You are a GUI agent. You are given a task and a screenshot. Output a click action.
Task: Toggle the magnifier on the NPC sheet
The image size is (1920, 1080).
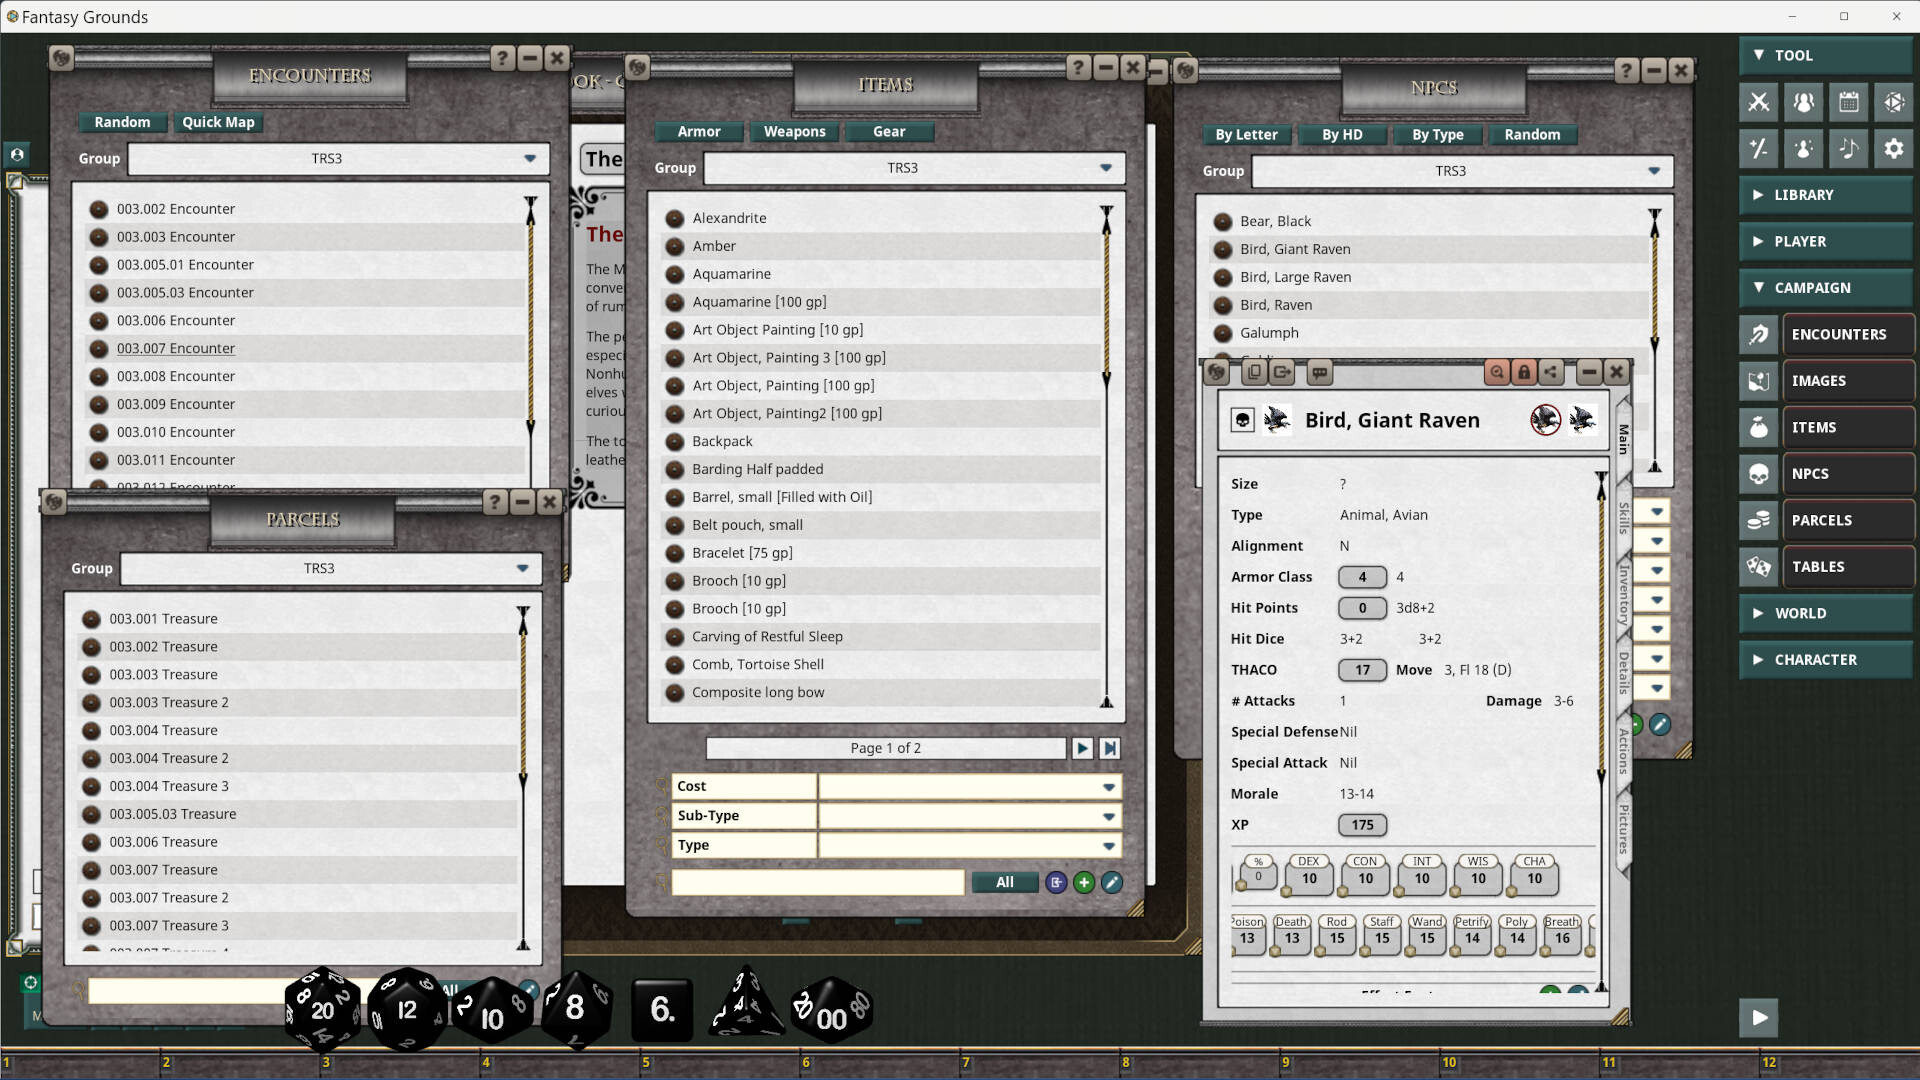pyautogui.click(x=1497, y=372)
